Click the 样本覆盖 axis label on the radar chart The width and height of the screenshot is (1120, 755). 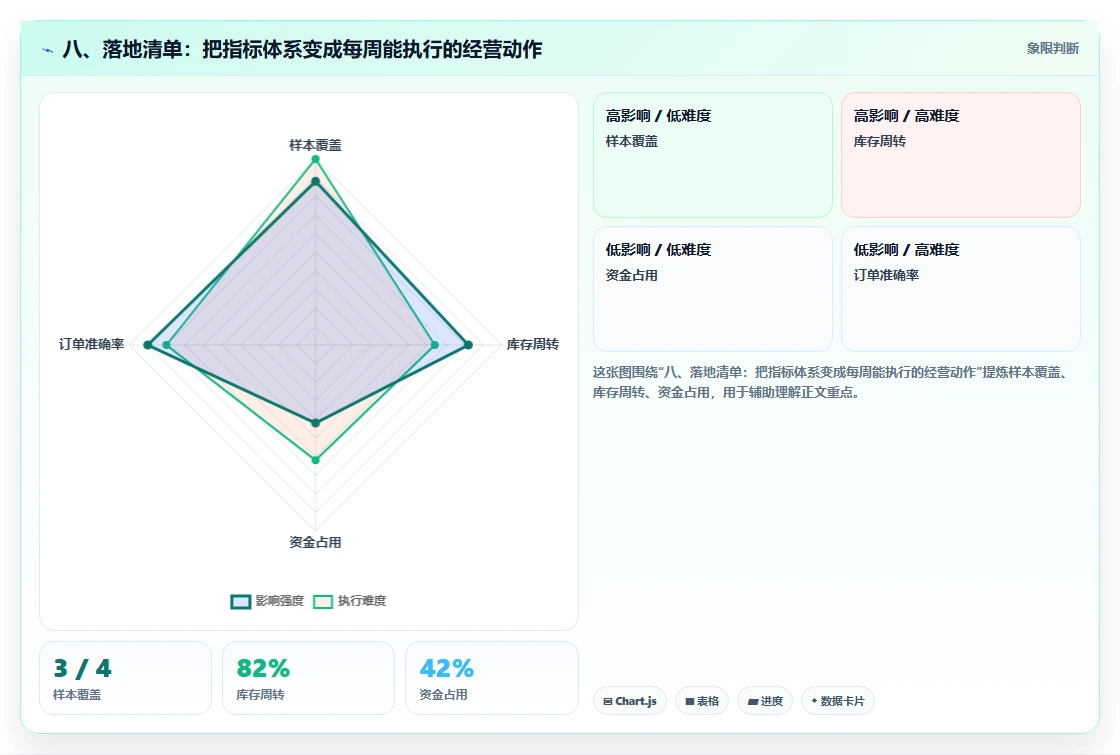point(315,145)
